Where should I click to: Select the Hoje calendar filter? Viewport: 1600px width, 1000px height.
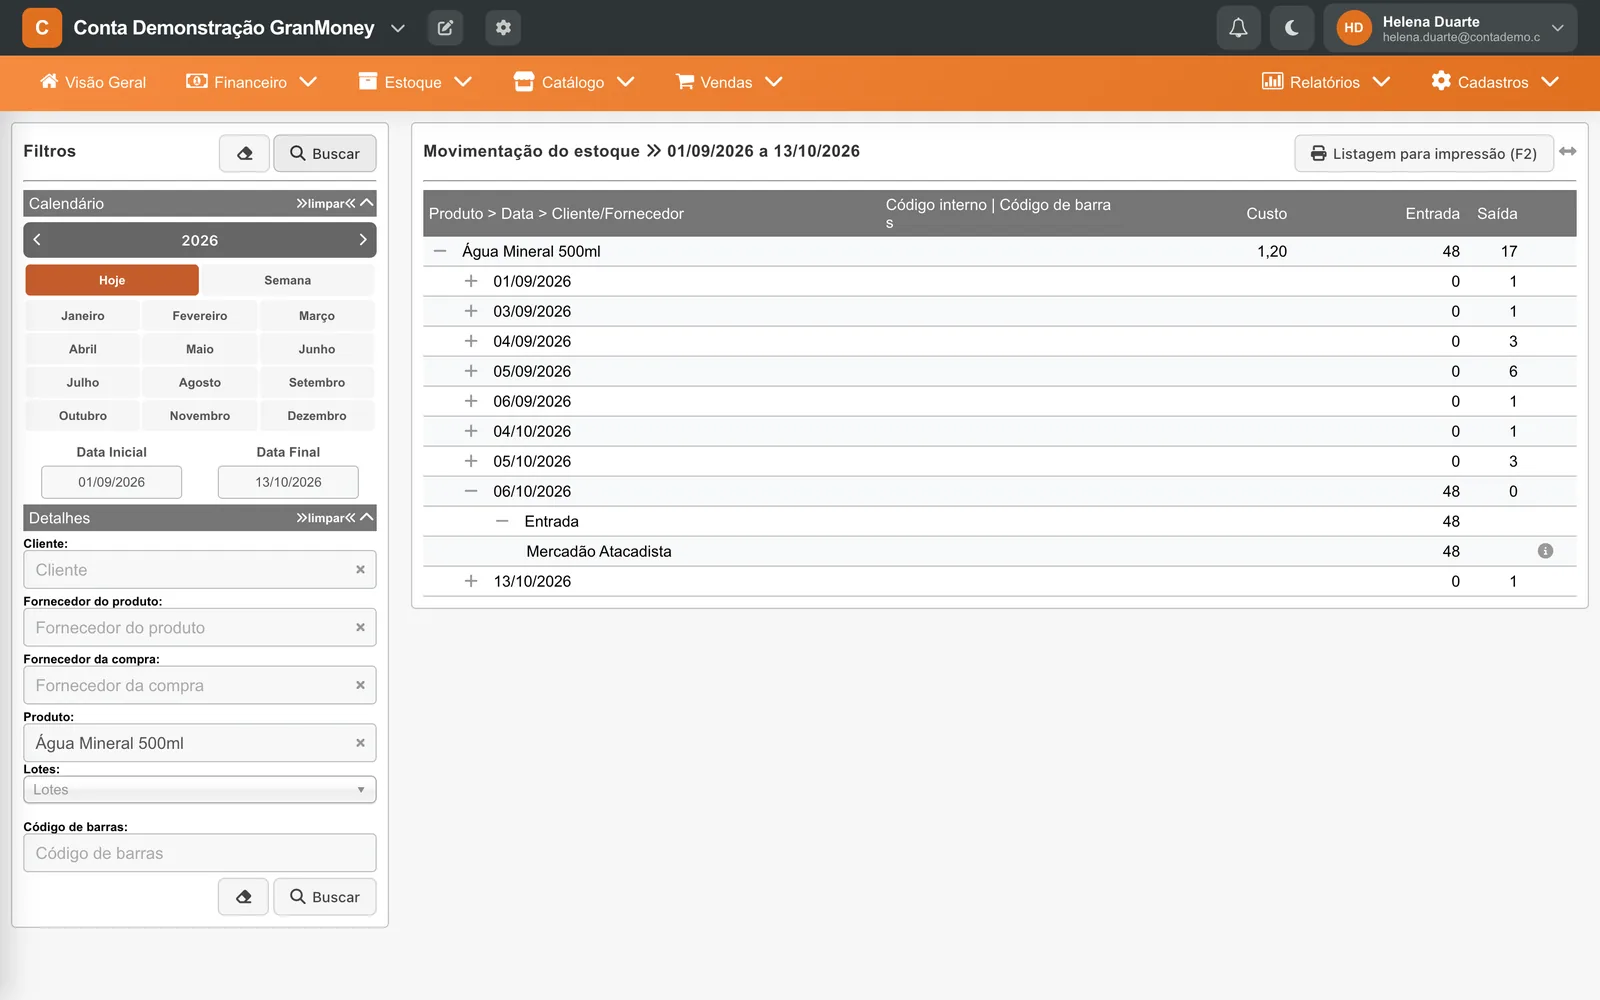112,280
